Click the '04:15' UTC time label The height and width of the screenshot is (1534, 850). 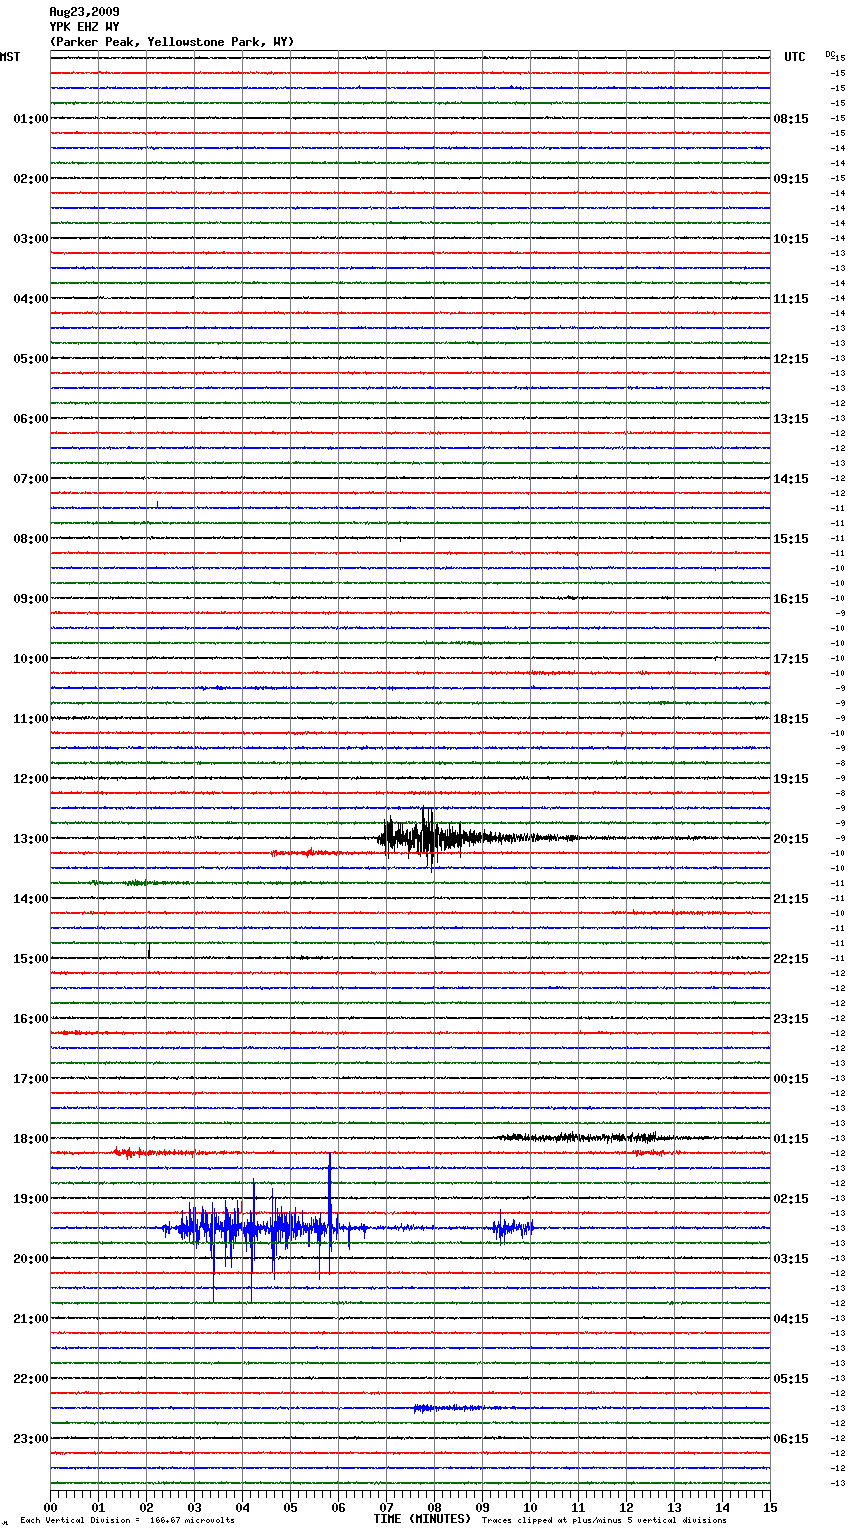[x=791, y=1319]
